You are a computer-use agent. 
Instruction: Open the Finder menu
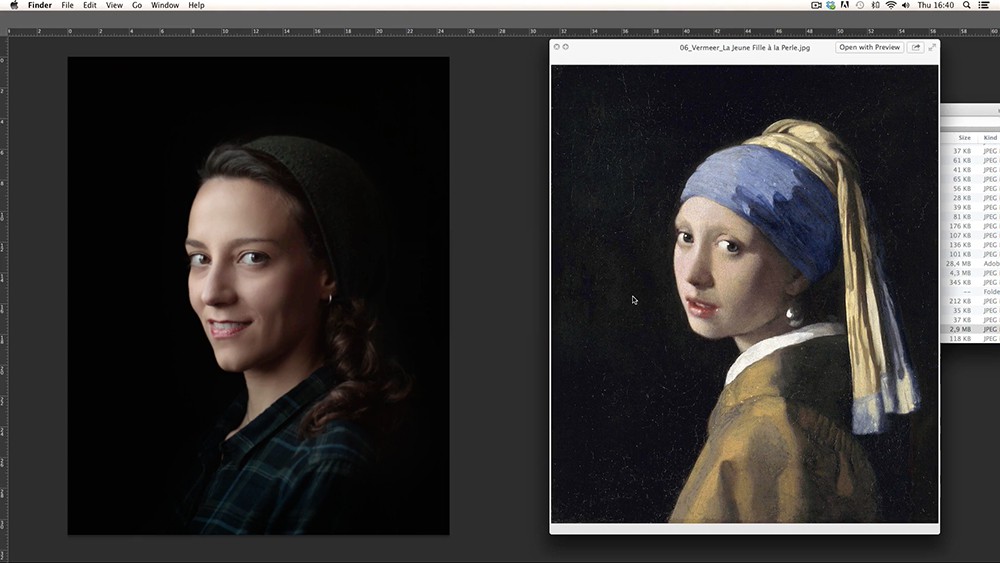click(x=40, y=5)
